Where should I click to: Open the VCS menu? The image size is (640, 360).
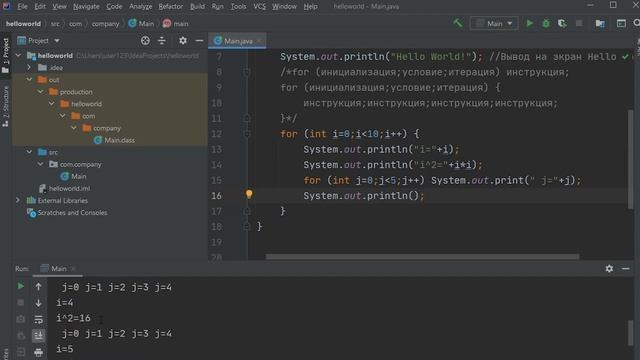point(259,6)
